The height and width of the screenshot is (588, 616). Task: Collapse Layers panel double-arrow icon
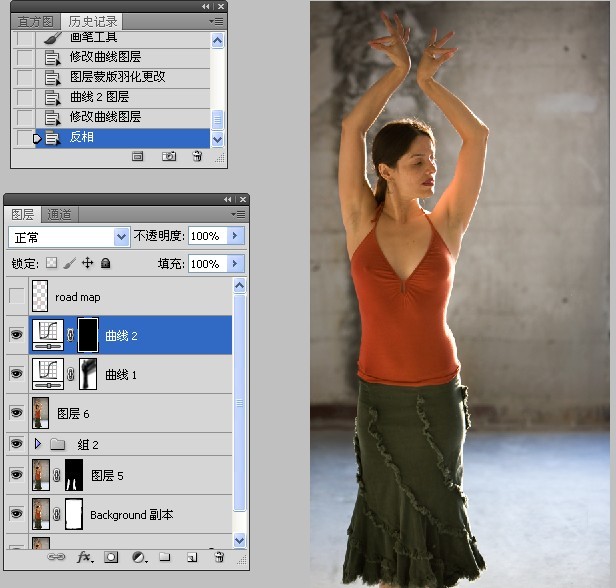pos(227,200)
